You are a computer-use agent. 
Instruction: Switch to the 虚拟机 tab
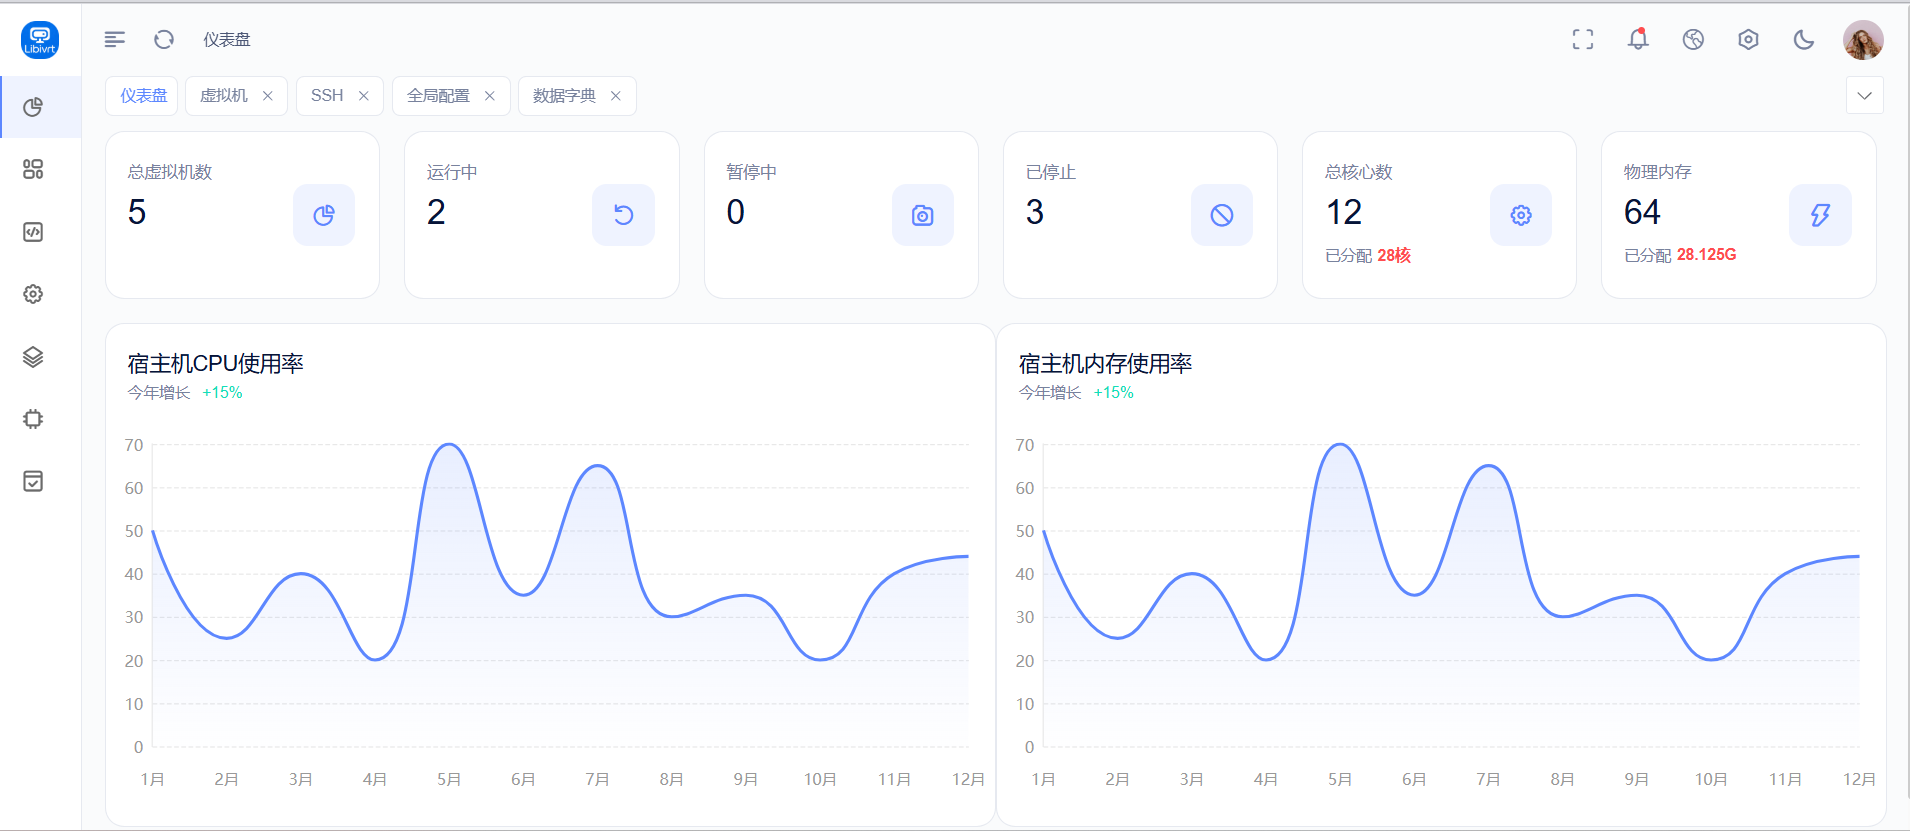coord(224,96)
